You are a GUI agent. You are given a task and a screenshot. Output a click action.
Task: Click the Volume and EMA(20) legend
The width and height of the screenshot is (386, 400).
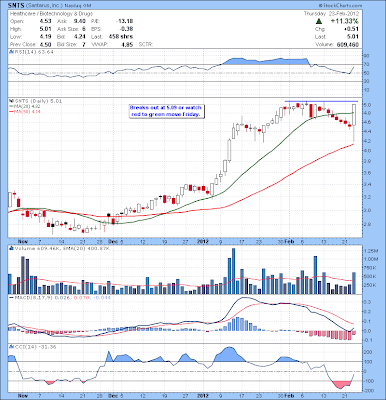point(63,248)
